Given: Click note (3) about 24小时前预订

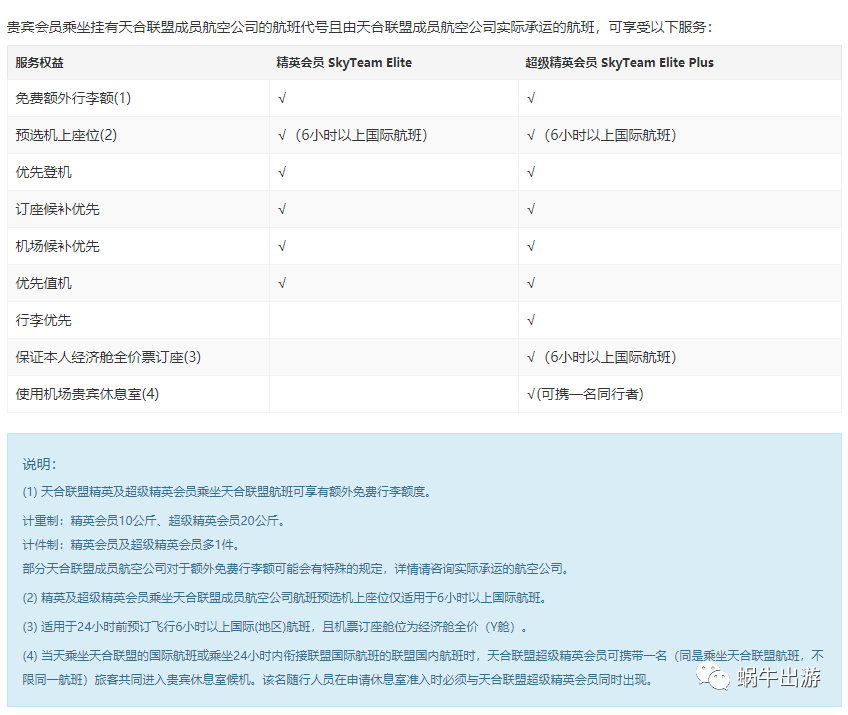Looking at the screenshot, I should click(x=275, y=627).
